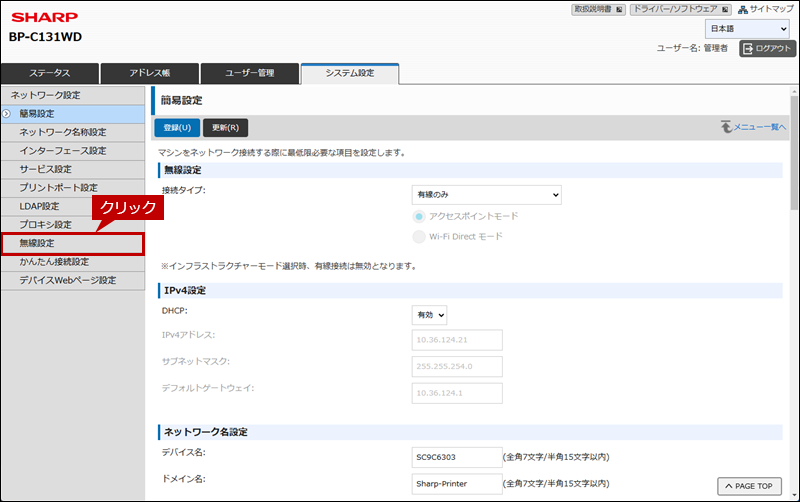Viewport: 800px width, 502px height.
Task: Expand the 接続タイプ dropdown
Action: click(486, 194)
